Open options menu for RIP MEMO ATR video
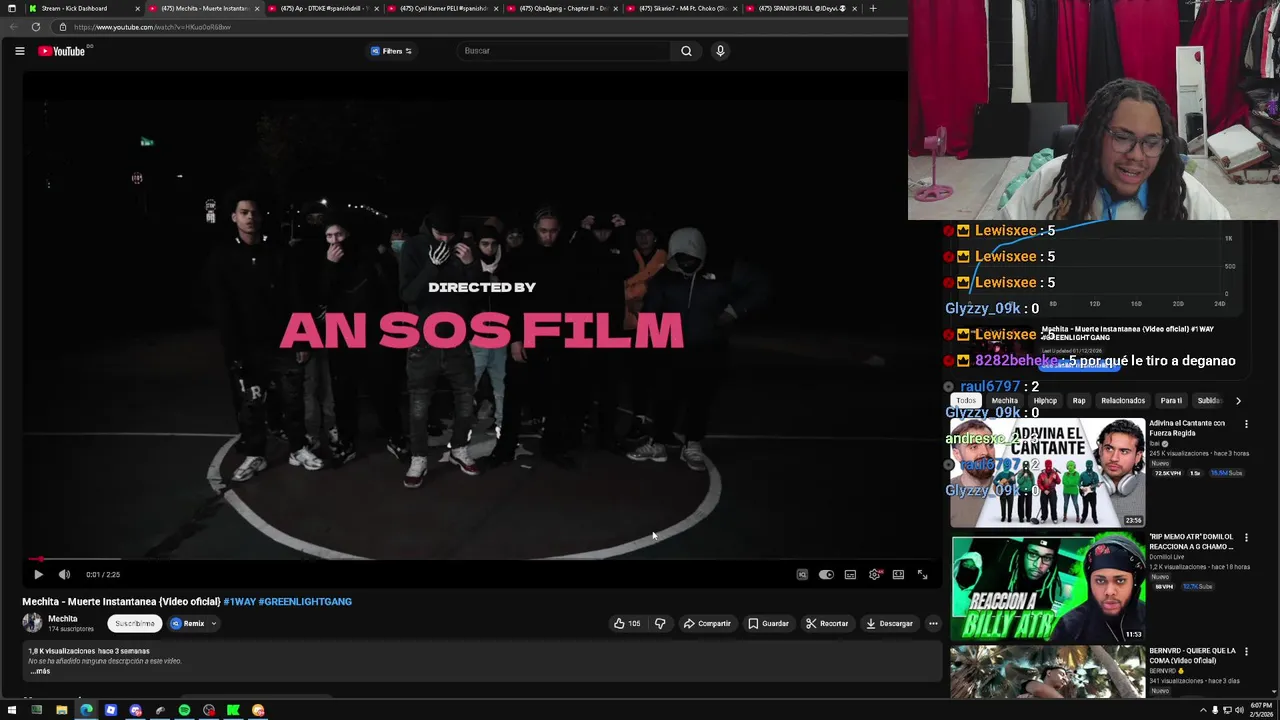 tap(1246, 538)
